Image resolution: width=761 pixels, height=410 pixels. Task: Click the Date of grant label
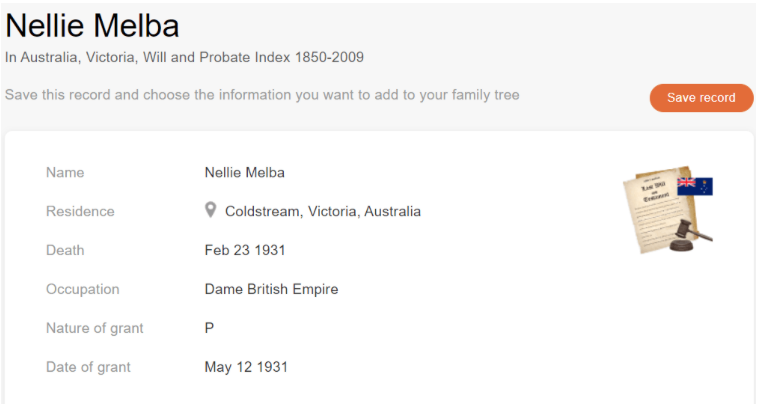(x=88, y=367)
